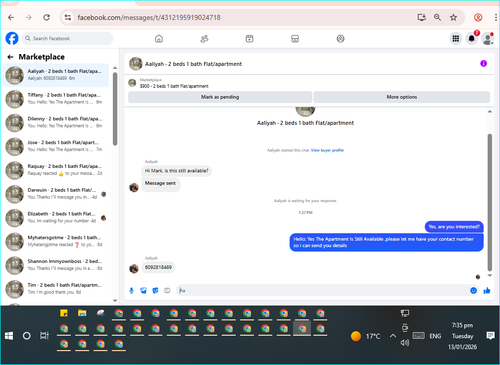Click the 6092818489 phone number message
Image resolution: width=500 pixels, height=365 pixels.
(x=158, y=267)
